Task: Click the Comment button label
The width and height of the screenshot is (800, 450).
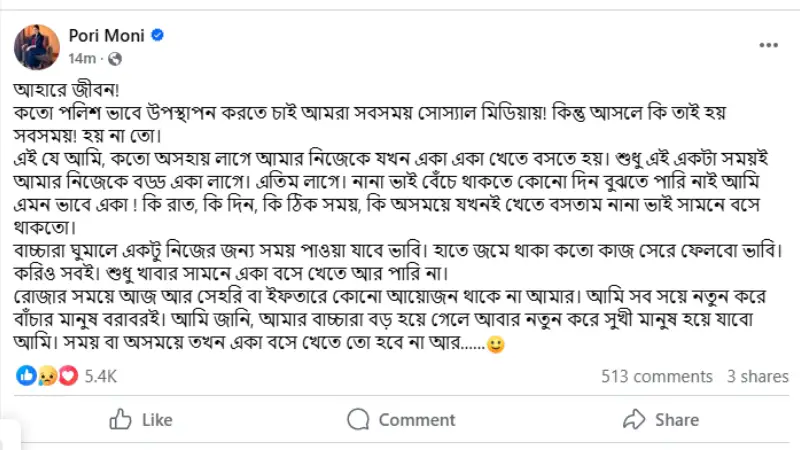Action: (x=417, y=420)
